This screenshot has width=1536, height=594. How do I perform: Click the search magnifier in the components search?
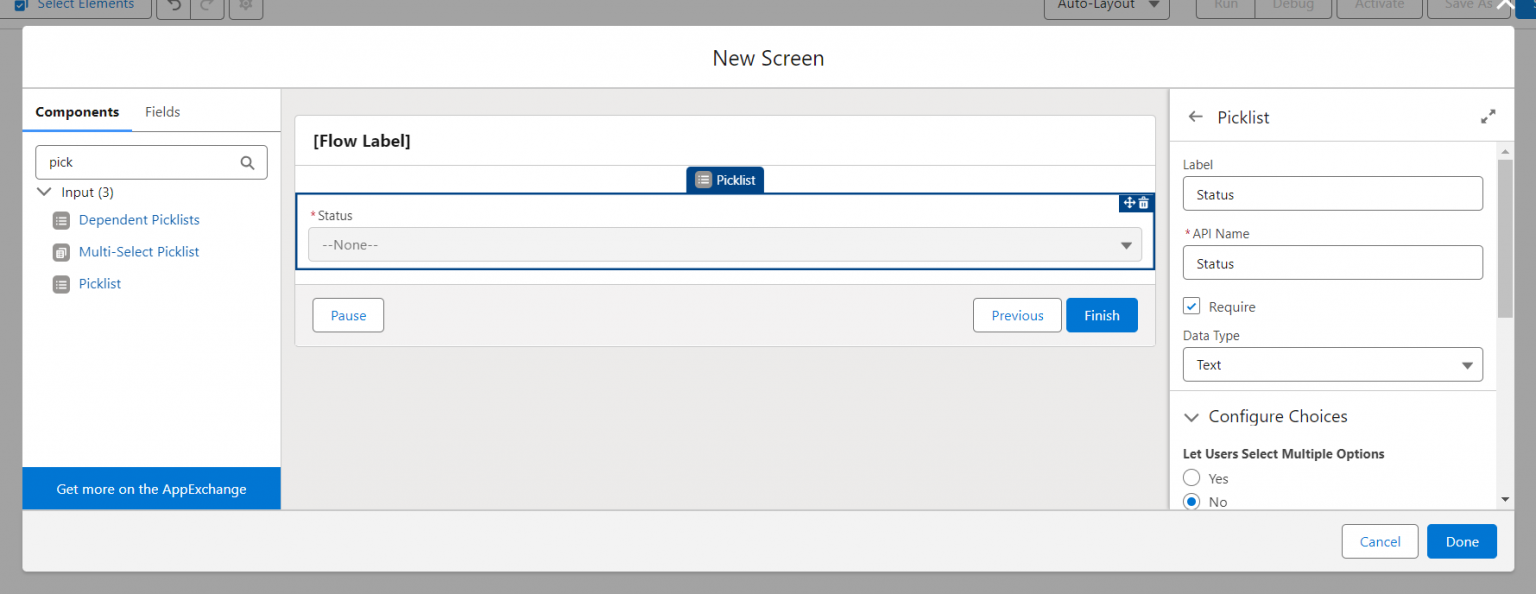(x=247, y=162)
